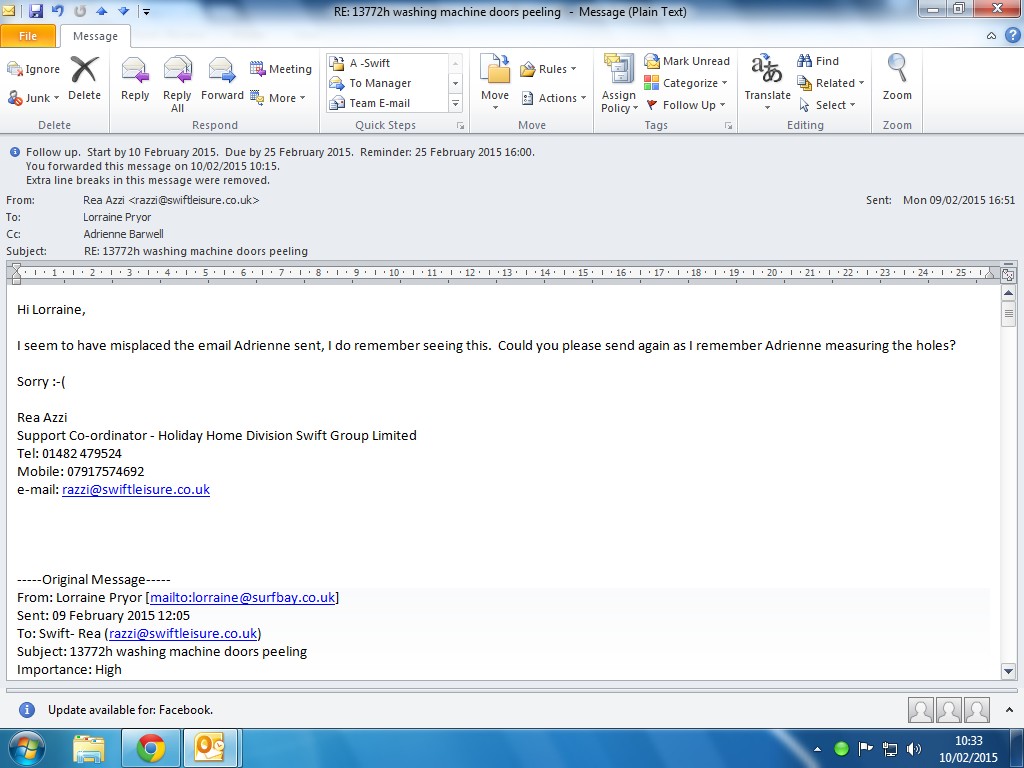Click razzi@swiftleisure.co.uk link in original message
The height and width of the screenshot is (768, 1024).
(183, 633)
